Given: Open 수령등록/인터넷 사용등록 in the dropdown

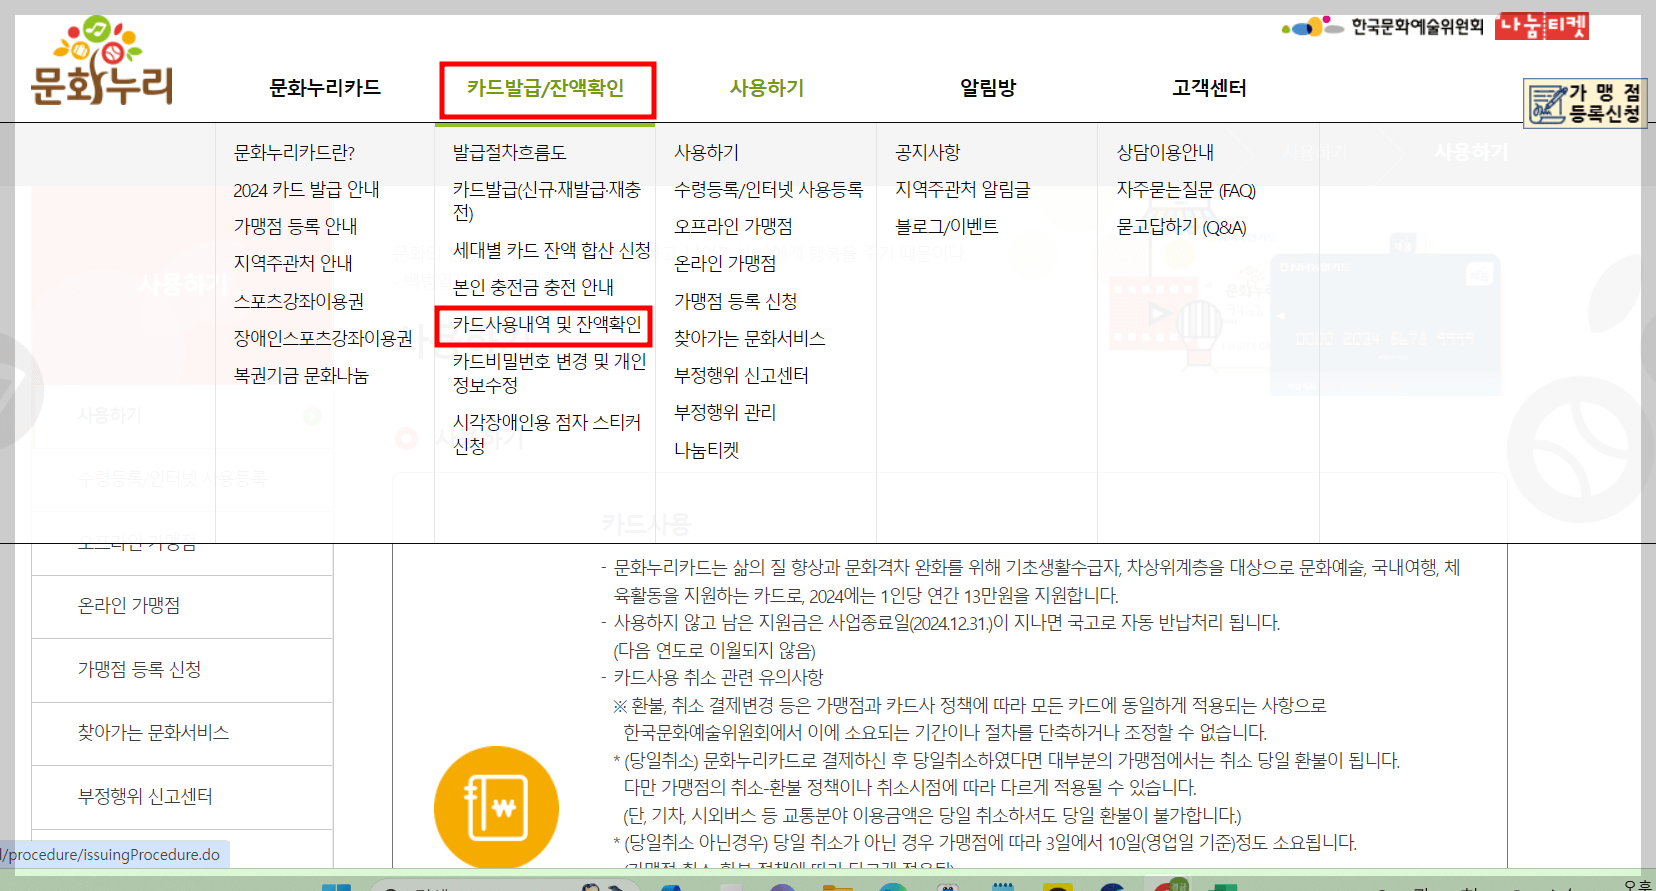Looking at the screenshot, I should (x=768, y=189).
